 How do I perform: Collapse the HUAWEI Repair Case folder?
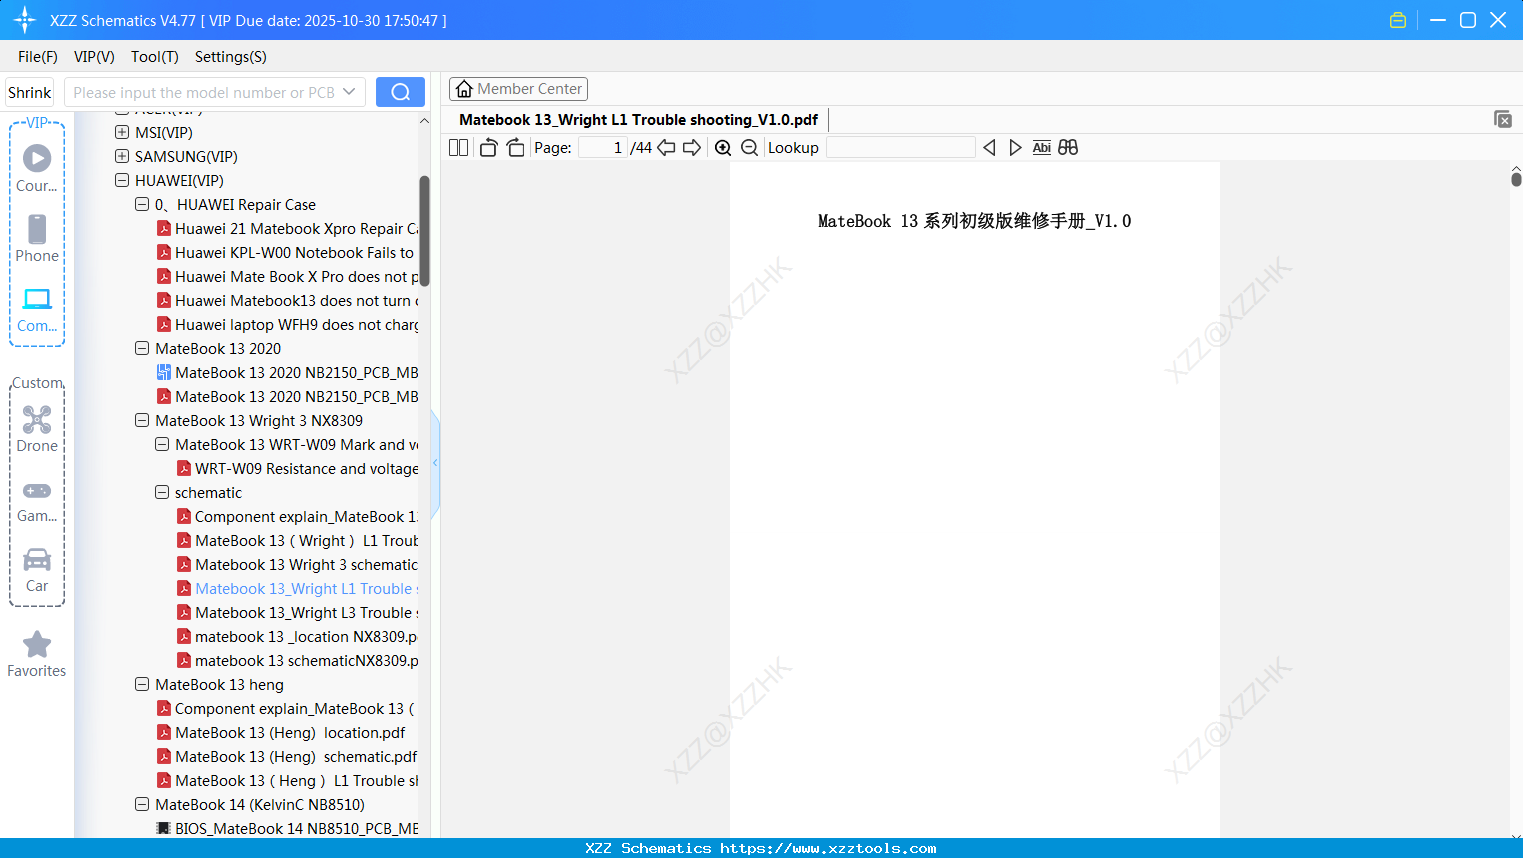click(x=142, y=204)
